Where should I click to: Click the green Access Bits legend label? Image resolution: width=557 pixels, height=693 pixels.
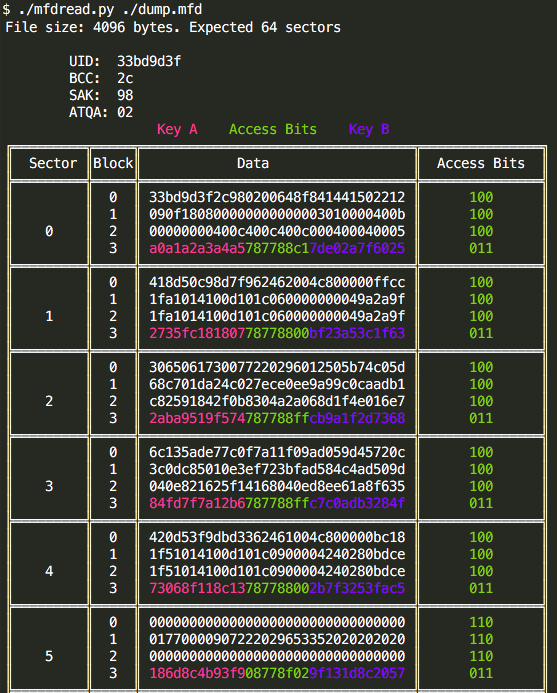(x=273, y=129)
